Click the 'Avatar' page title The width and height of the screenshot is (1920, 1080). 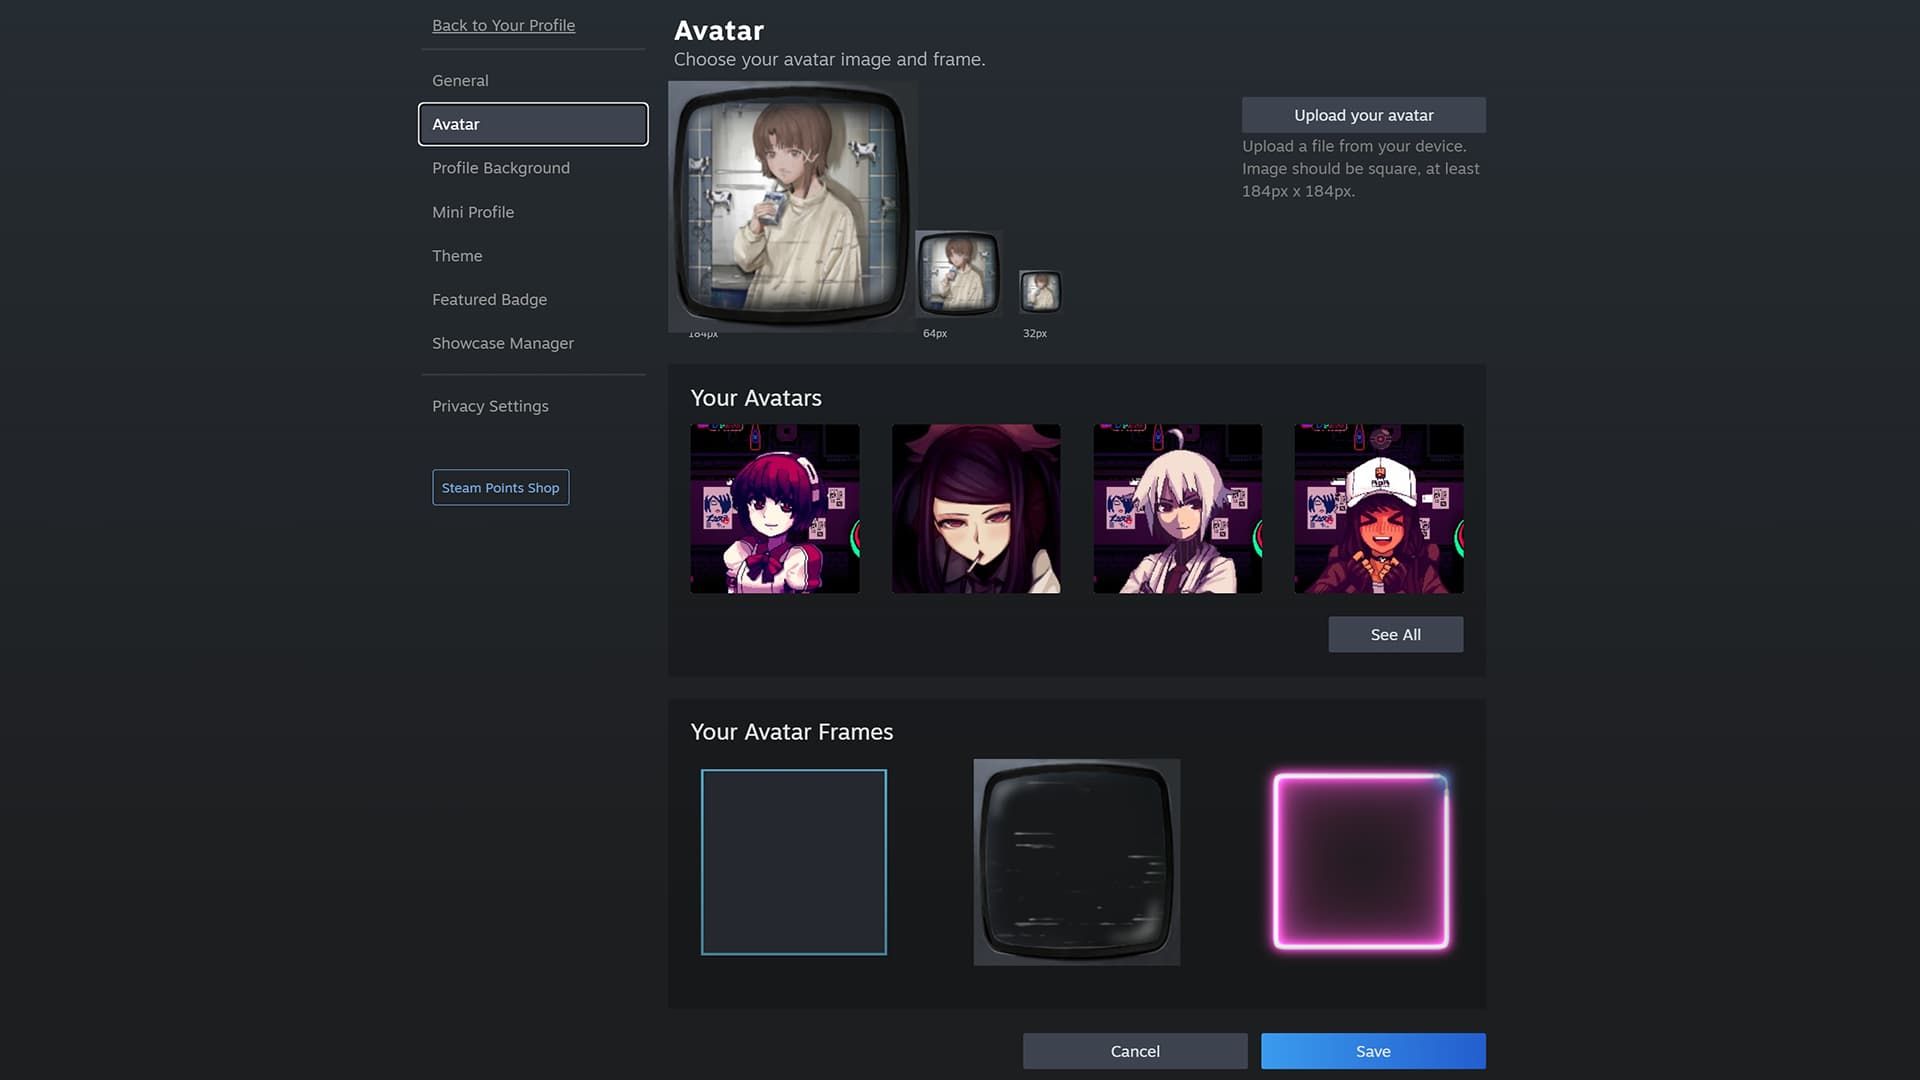click(719, 30)
